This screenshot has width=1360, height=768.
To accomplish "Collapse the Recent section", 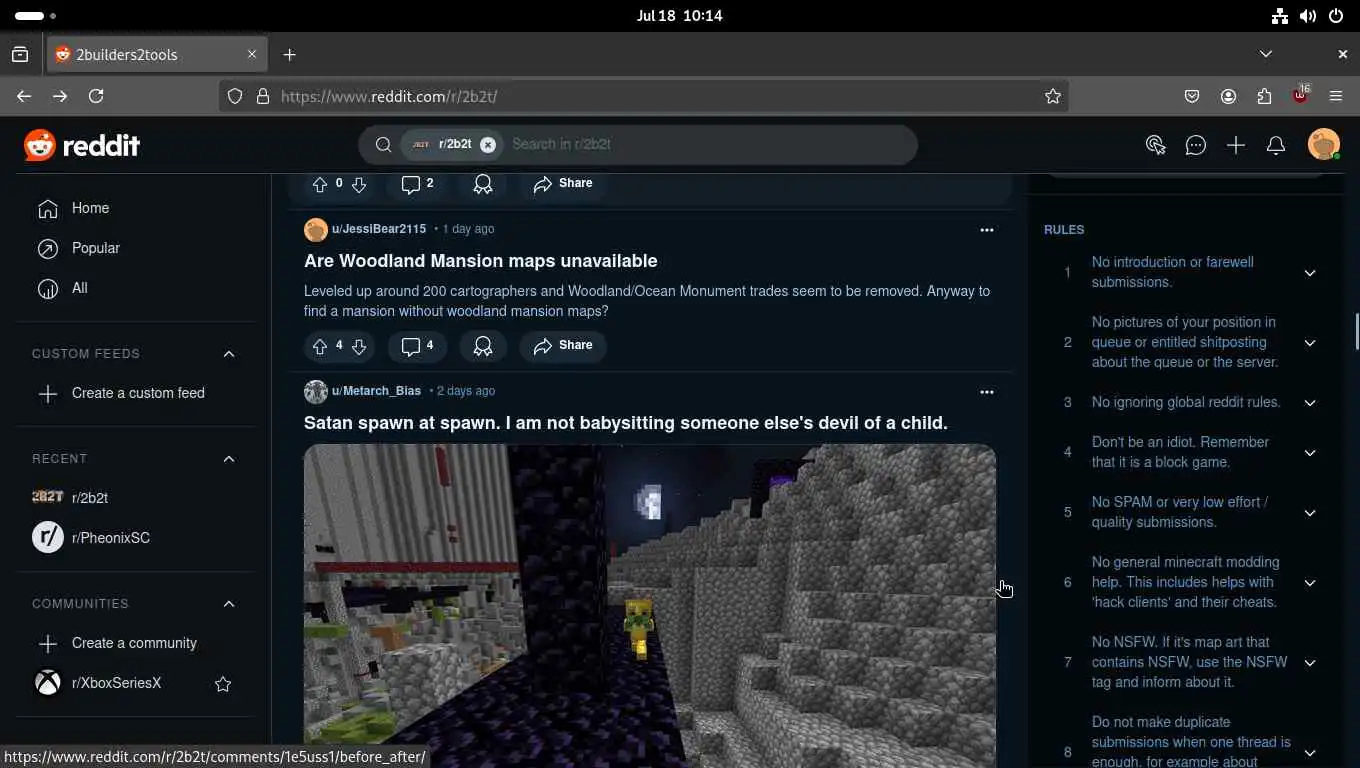I will 229,459.
